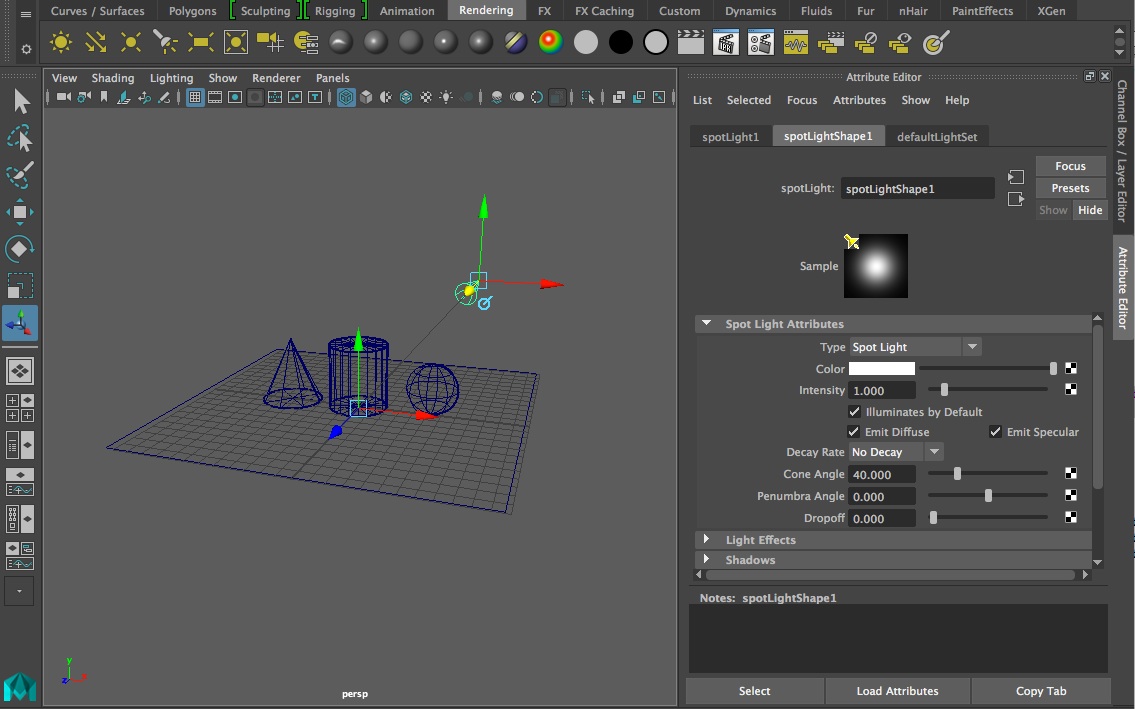Open the Decay Rate dropdown

895,452
